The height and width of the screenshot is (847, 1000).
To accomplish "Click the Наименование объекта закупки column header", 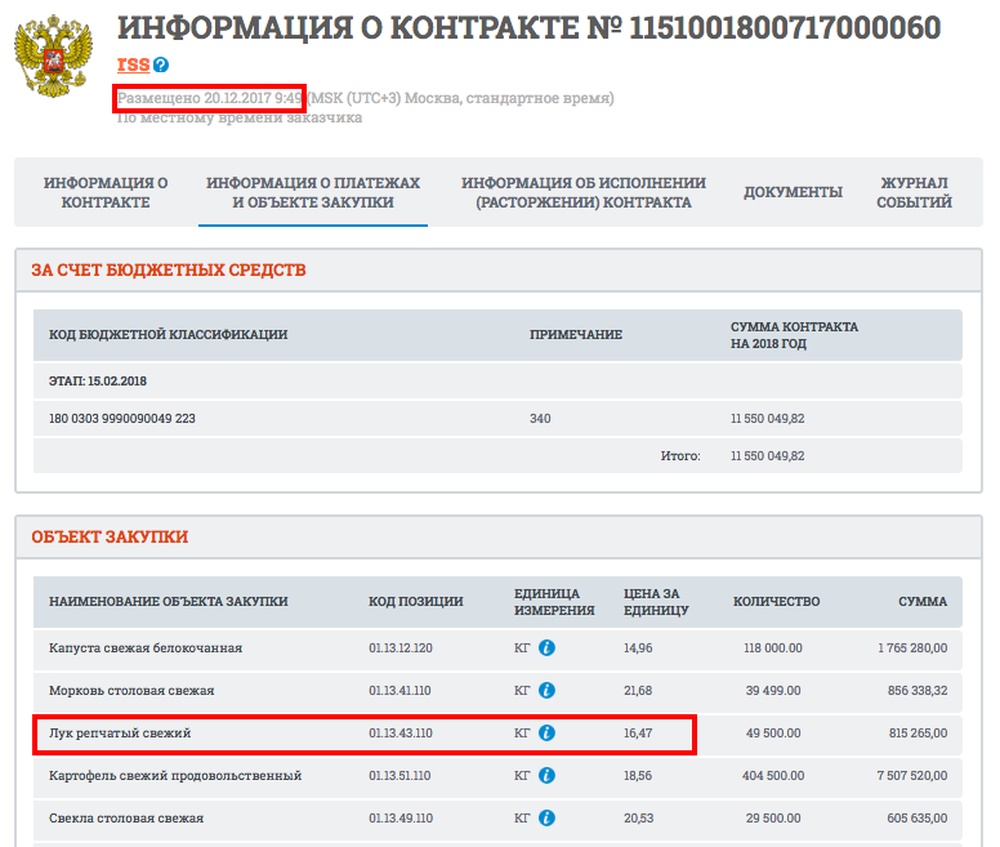I will (x=168, y=601).
